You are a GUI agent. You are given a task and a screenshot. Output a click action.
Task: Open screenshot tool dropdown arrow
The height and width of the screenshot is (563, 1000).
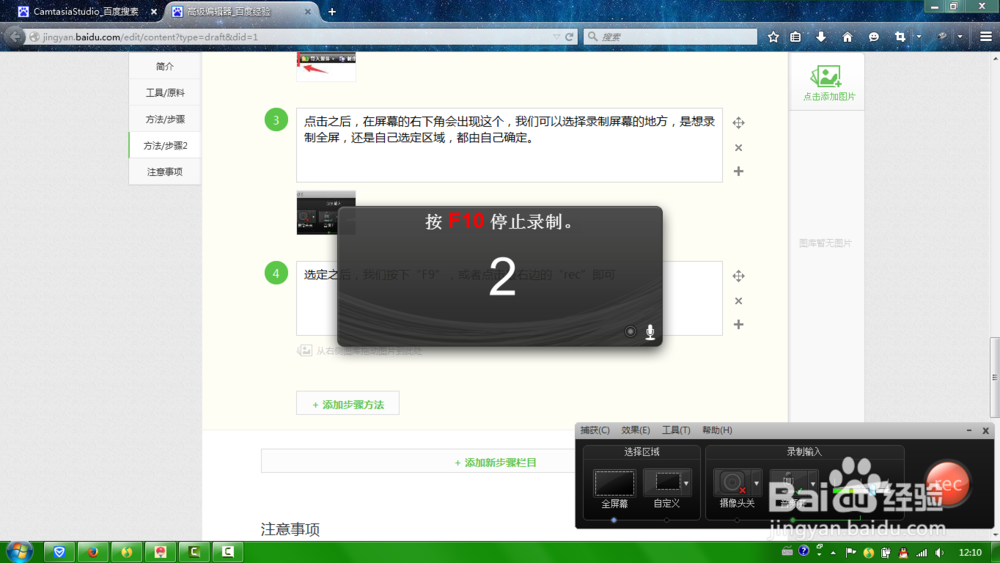(x=918, y=37)
